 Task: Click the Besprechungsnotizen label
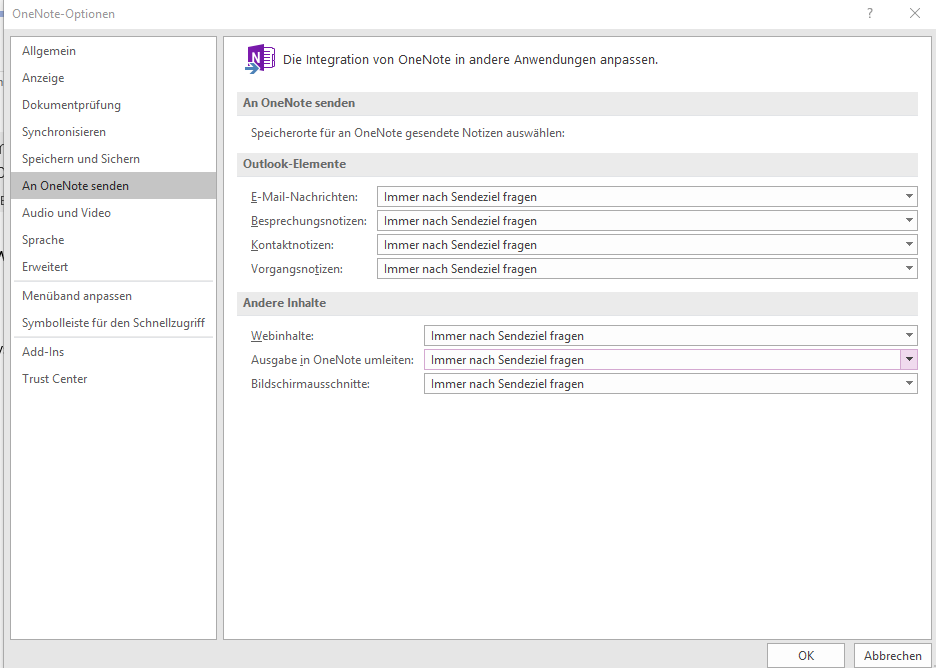(309, 221)
